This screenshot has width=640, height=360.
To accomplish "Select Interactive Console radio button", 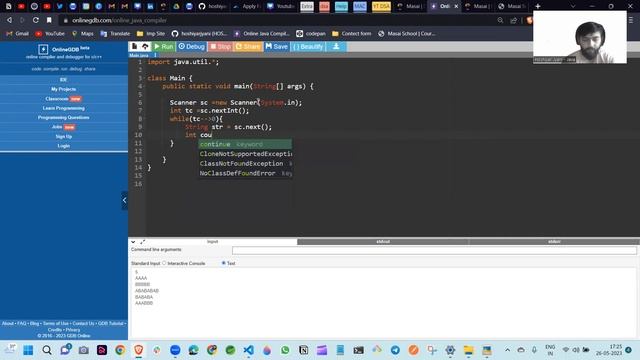I will (x=164, y=263).
